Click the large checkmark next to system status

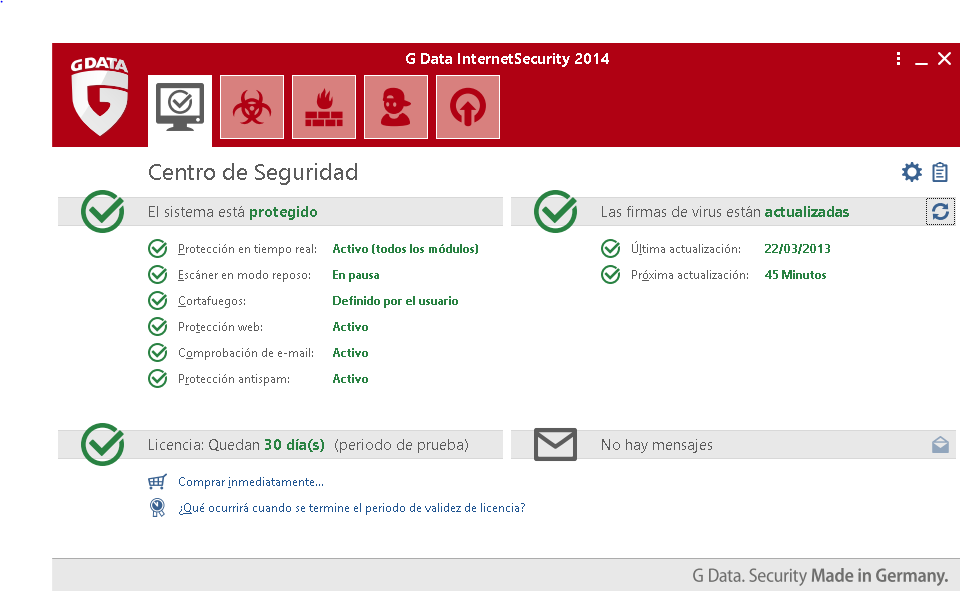coord(103,211)
